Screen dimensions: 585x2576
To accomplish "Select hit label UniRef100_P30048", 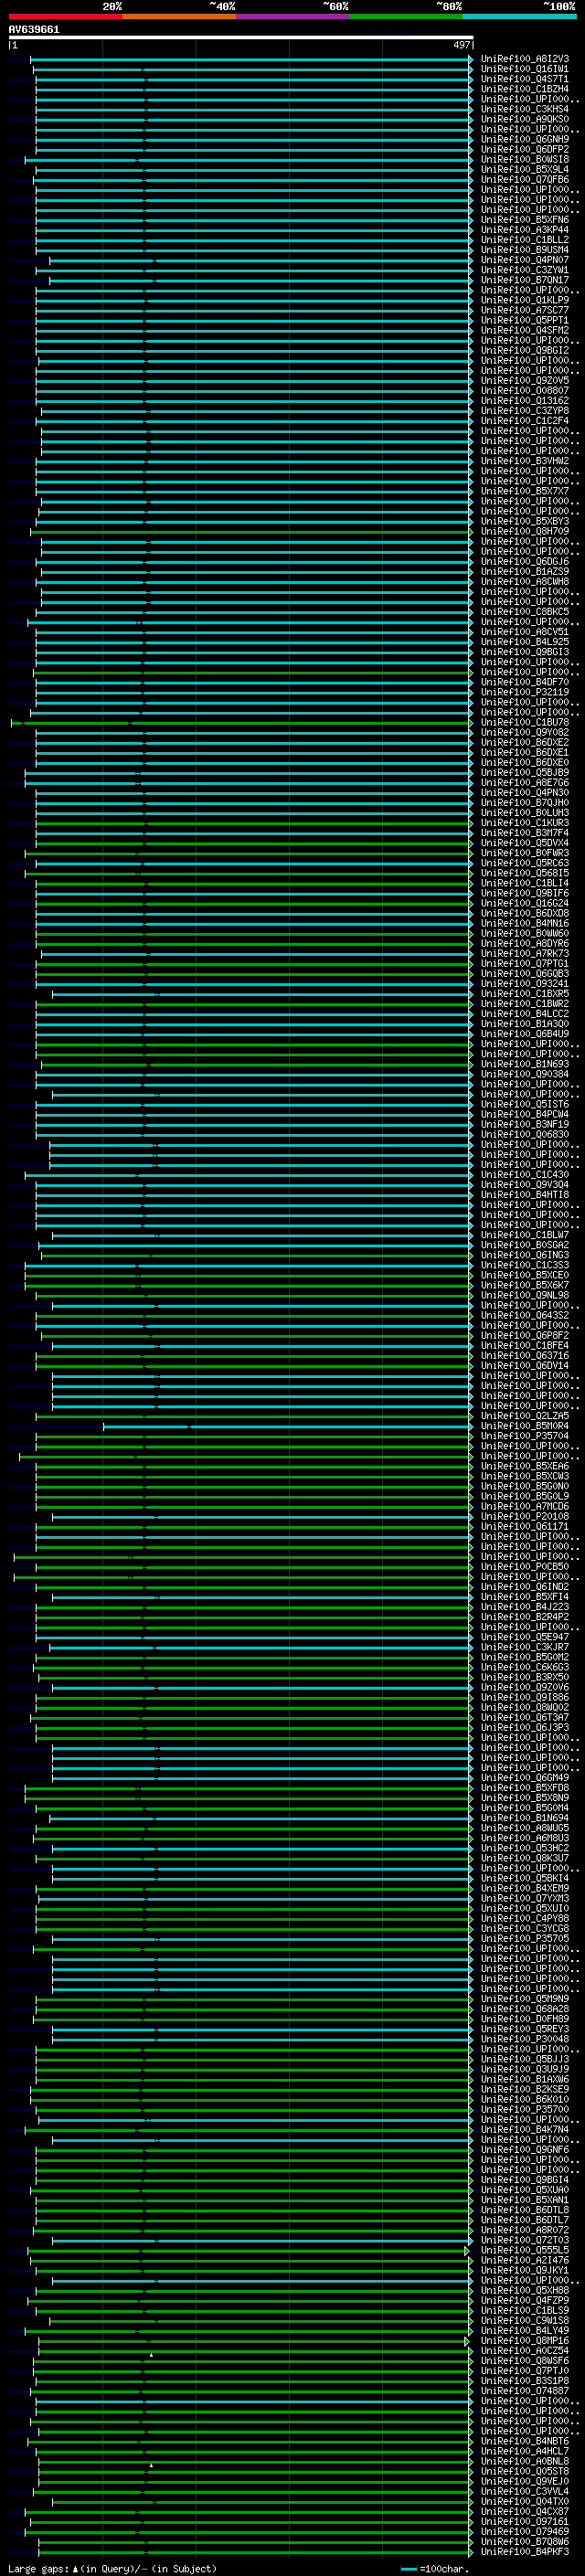I will pyautogui.click(x=525, y=2039).
